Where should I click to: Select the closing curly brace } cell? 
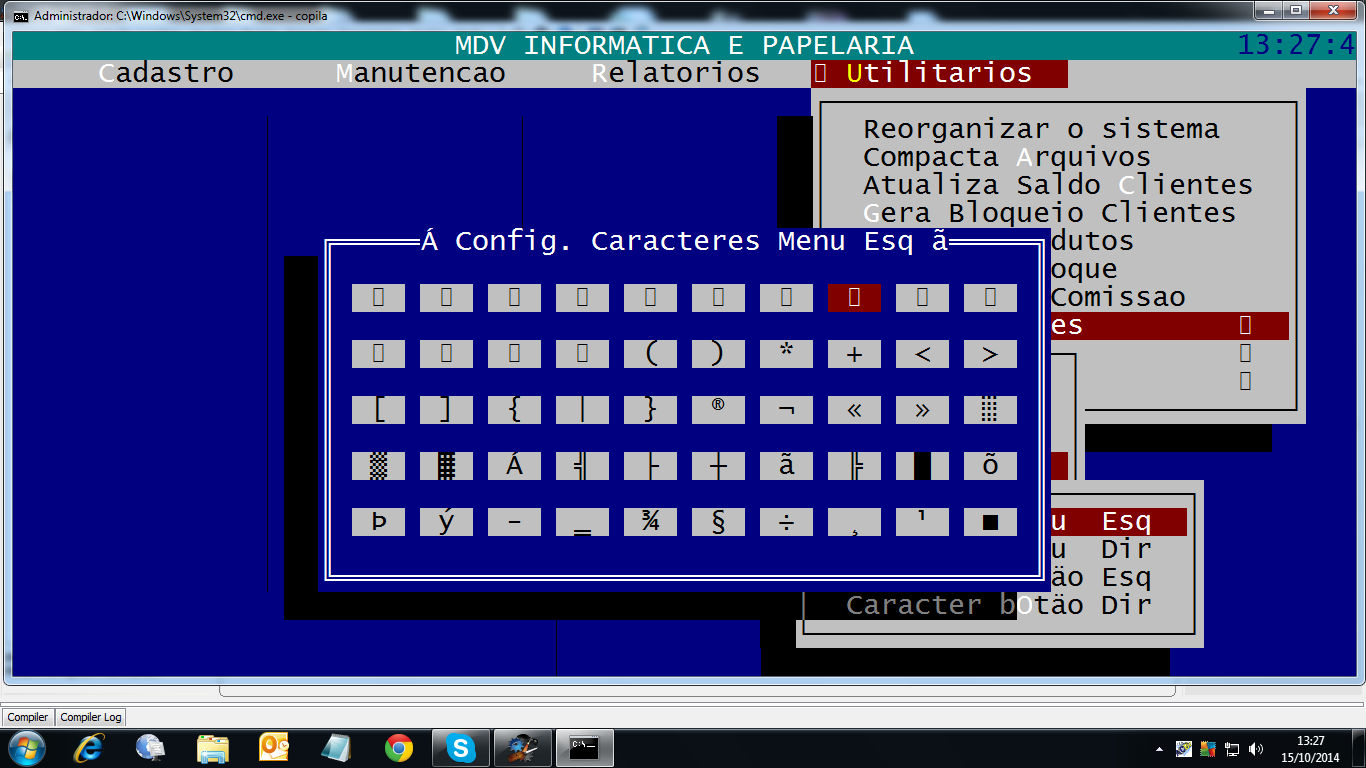(x=650, y=409)
